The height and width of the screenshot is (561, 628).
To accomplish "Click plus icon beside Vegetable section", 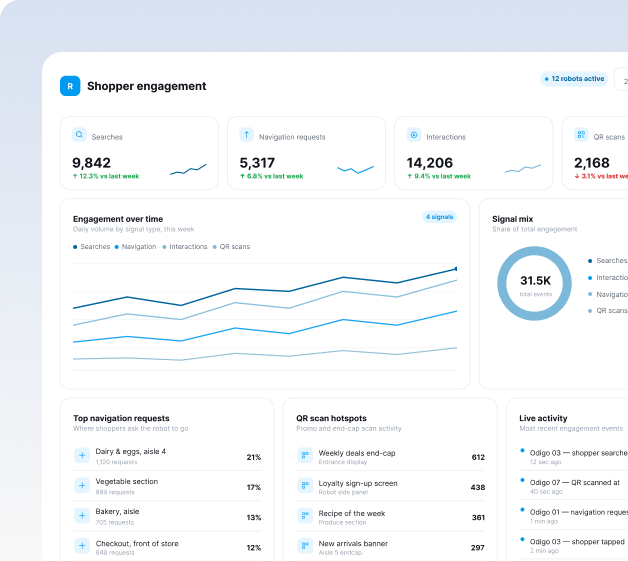I will click(x=82, y=485).
